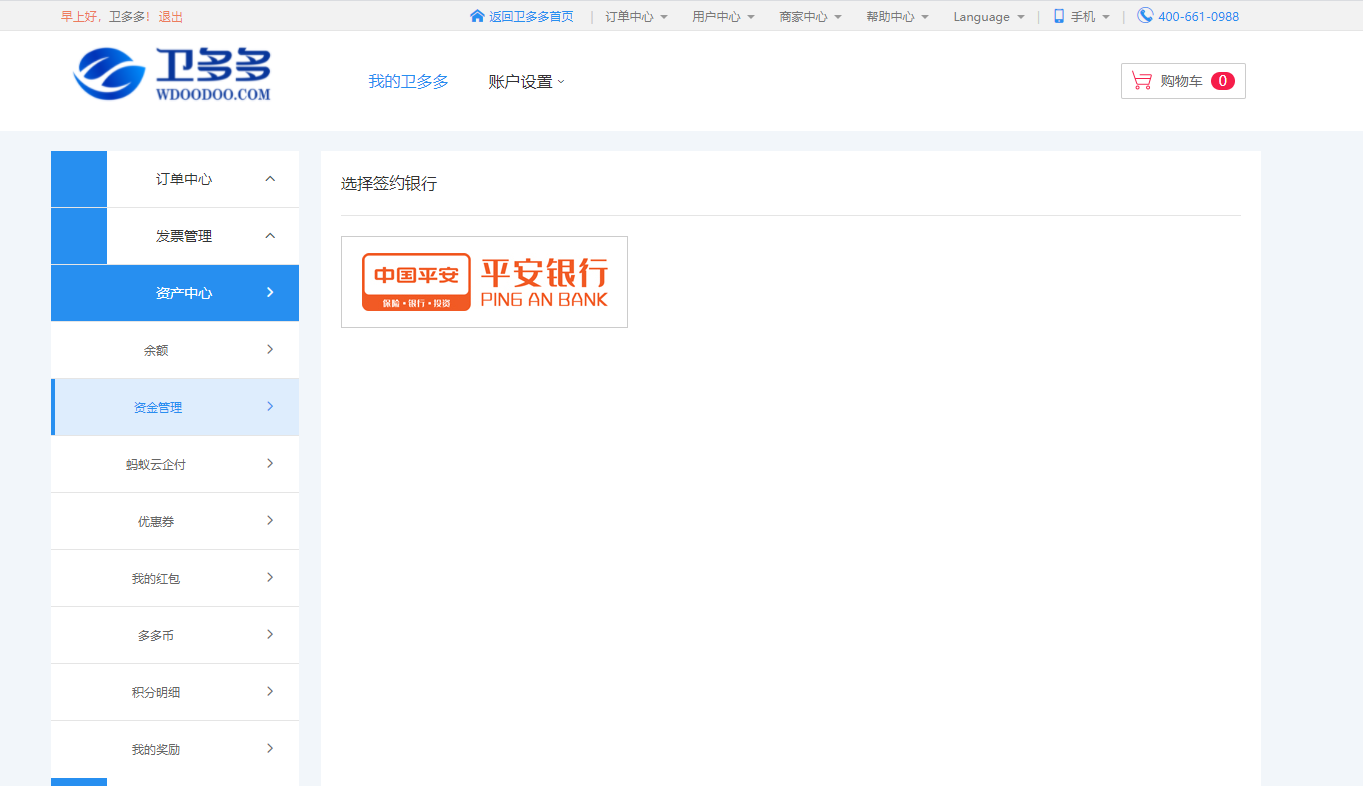
Task: Select the 平安银行 Ping An Bank option
Action: click(484, 282)
